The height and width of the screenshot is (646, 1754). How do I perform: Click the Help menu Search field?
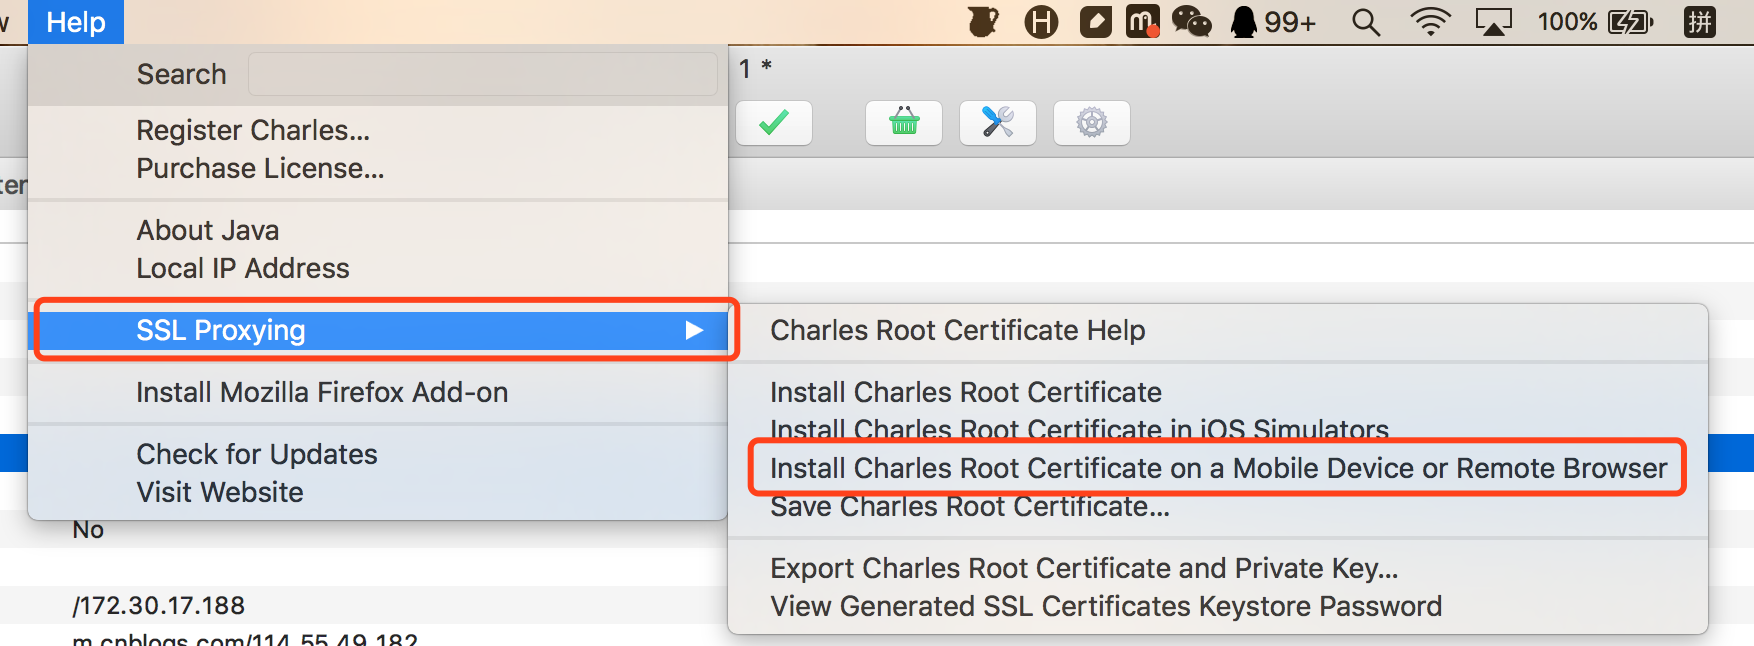click(482, 74)
